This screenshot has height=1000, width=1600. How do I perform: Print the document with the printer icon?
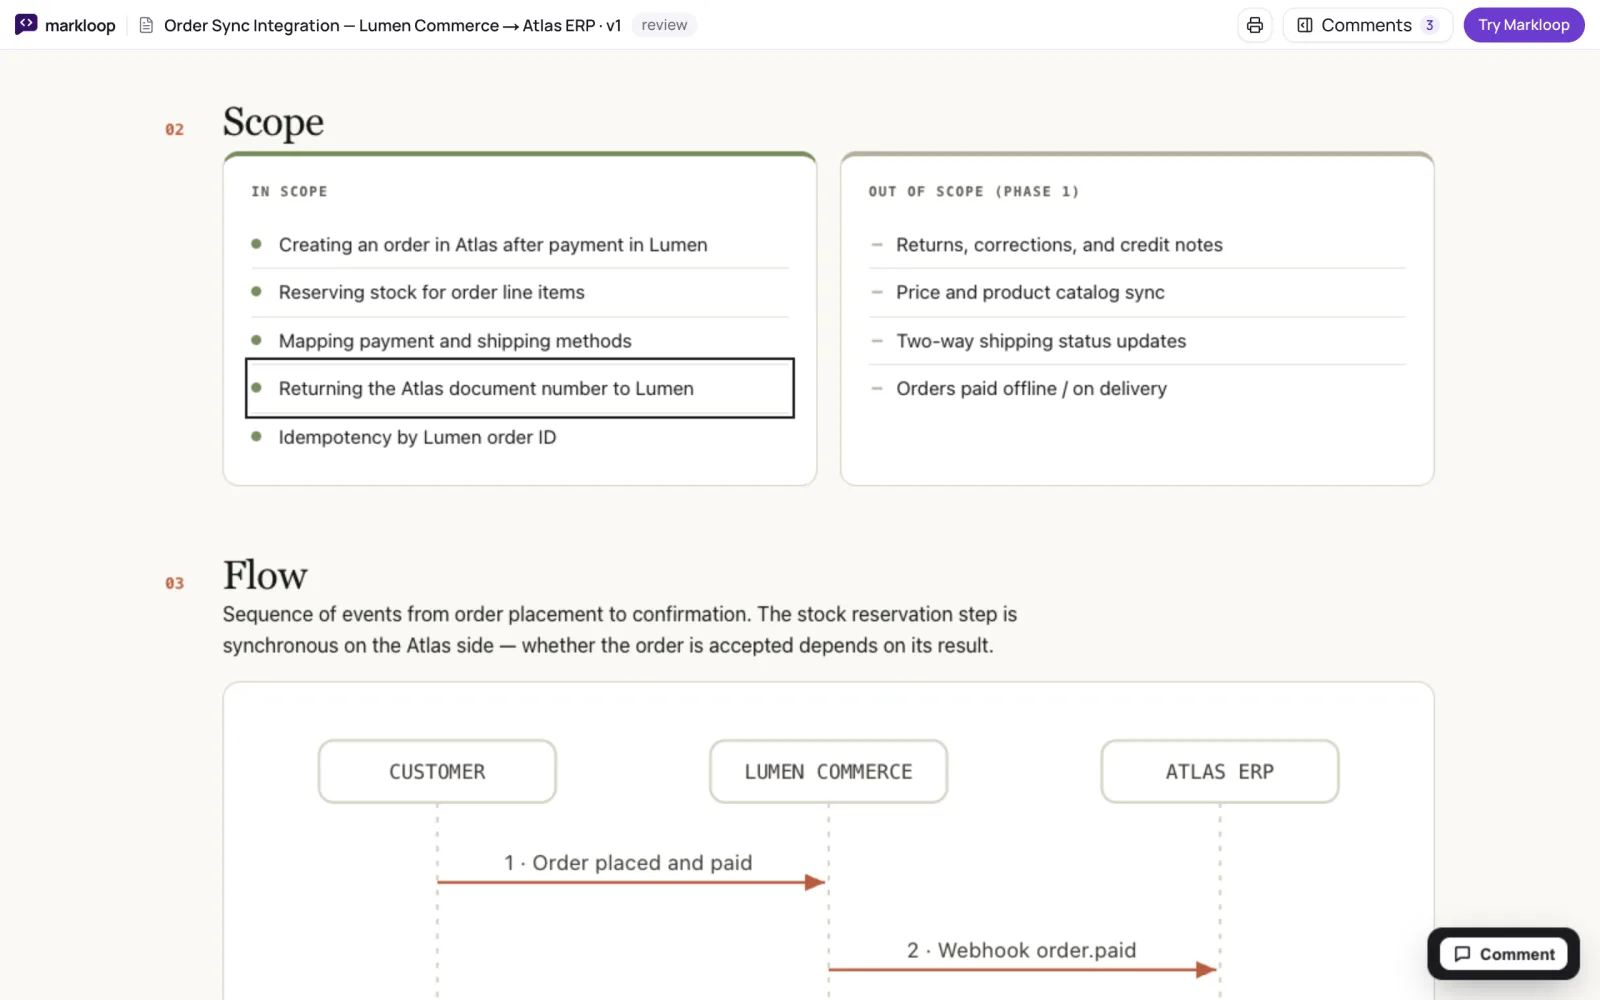(1254, 25)
